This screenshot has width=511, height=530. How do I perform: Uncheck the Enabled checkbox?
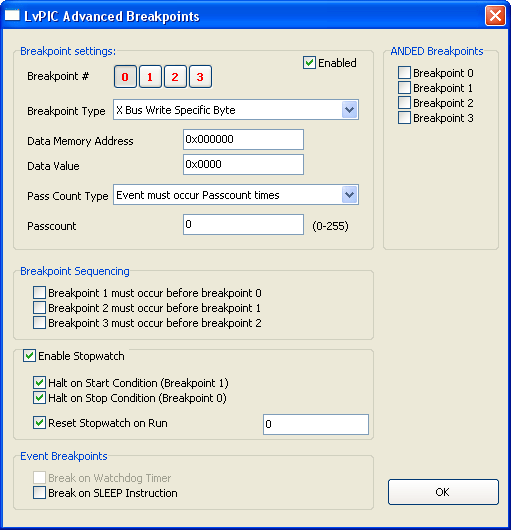[x=309, y=63]
